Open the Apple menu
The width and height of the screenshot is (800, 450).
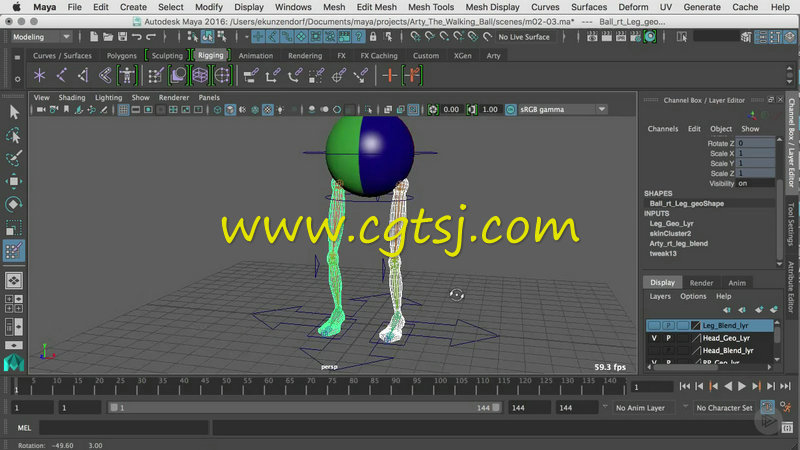(16, 7)
